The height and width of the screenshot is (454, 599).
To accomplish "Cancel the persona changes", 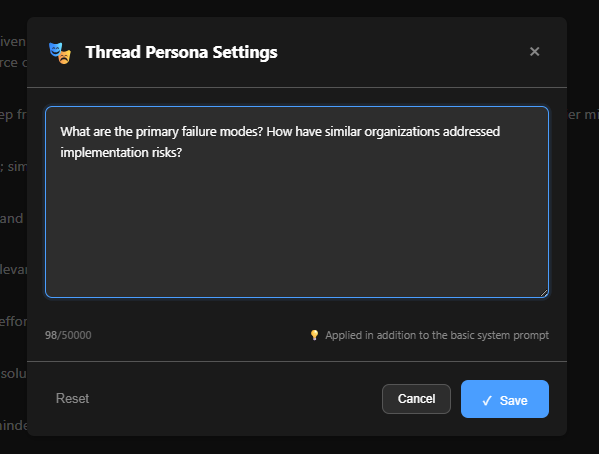I will pos(416,399).
